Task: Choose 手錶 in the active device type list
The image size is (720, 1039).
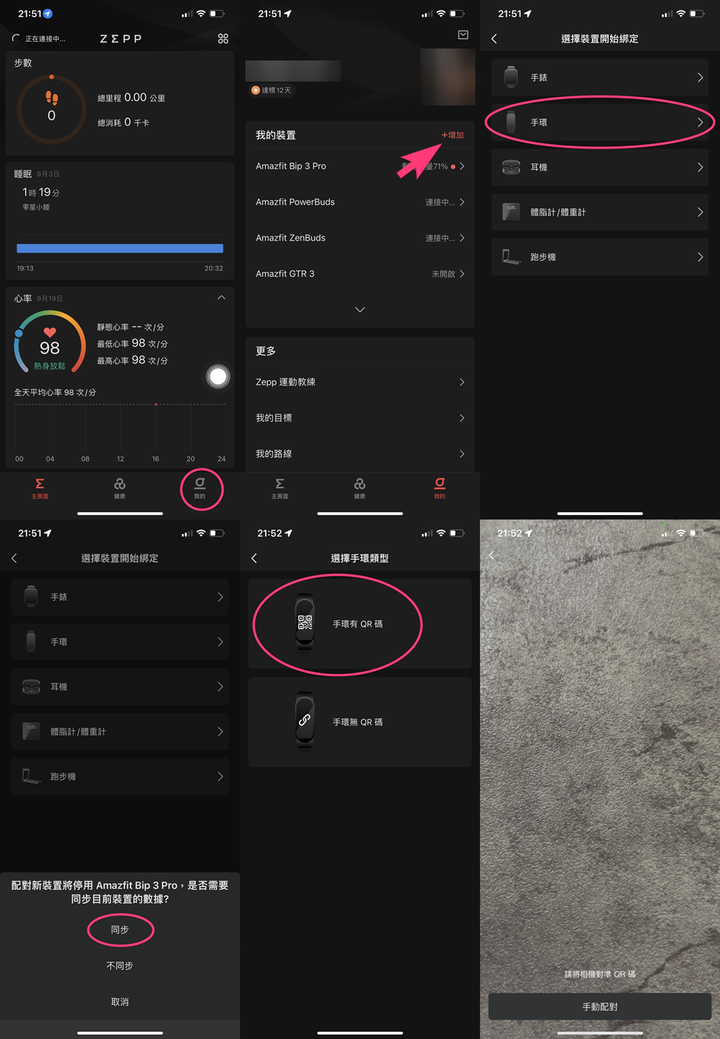Action: [x=599, y=77]
